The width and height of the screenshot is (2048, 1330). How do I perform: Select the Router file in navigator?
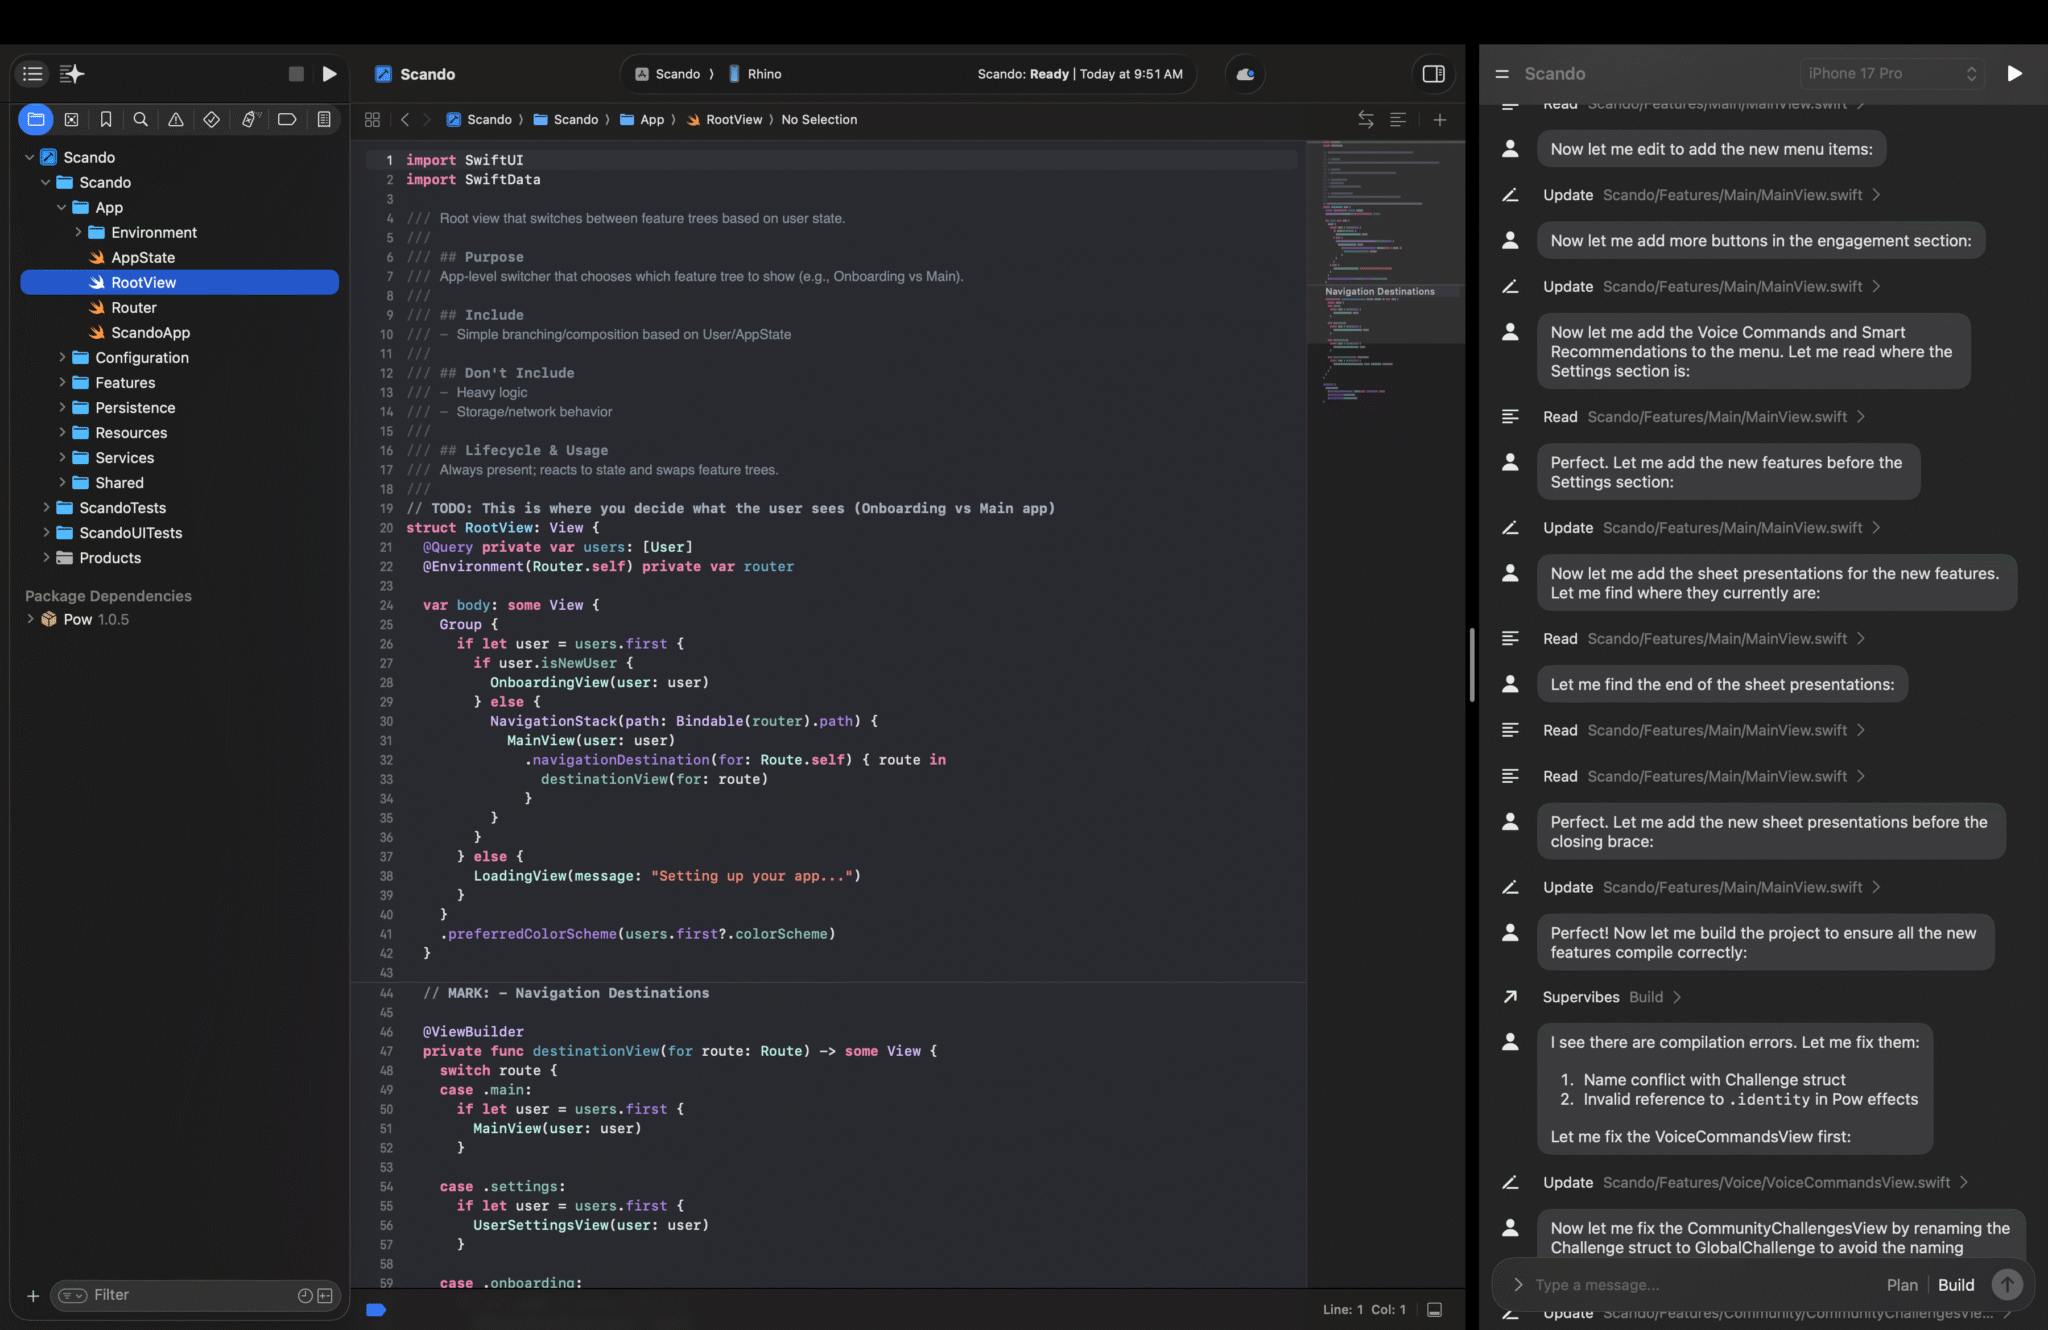point(134,308)
